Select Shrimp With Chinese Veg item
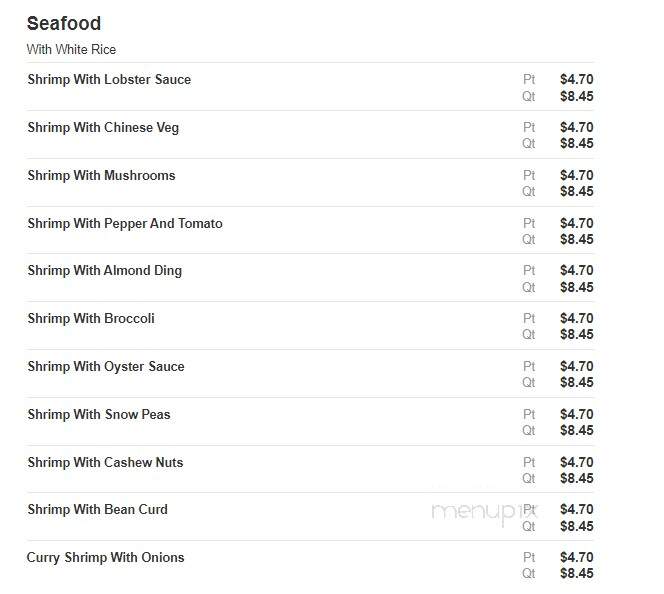 click(x=103, y=128)
